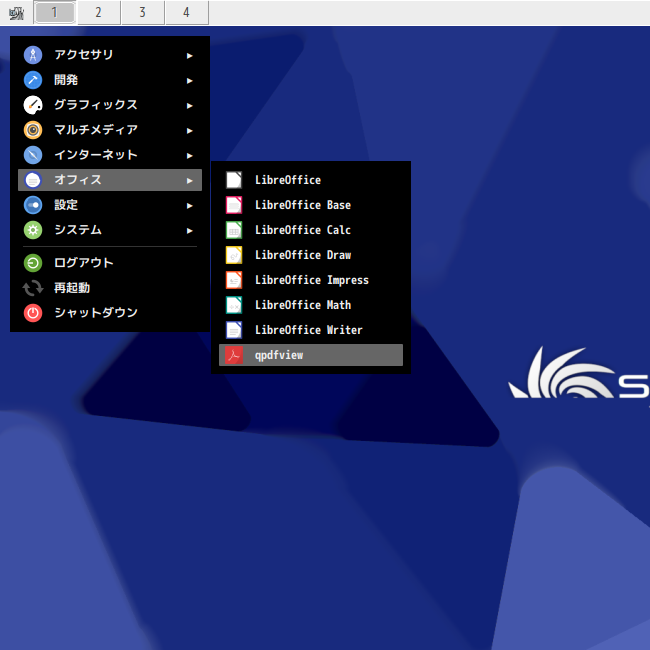Launch LibreOffice Math
The width and height of the screenshot is (650, 650).
311,305
